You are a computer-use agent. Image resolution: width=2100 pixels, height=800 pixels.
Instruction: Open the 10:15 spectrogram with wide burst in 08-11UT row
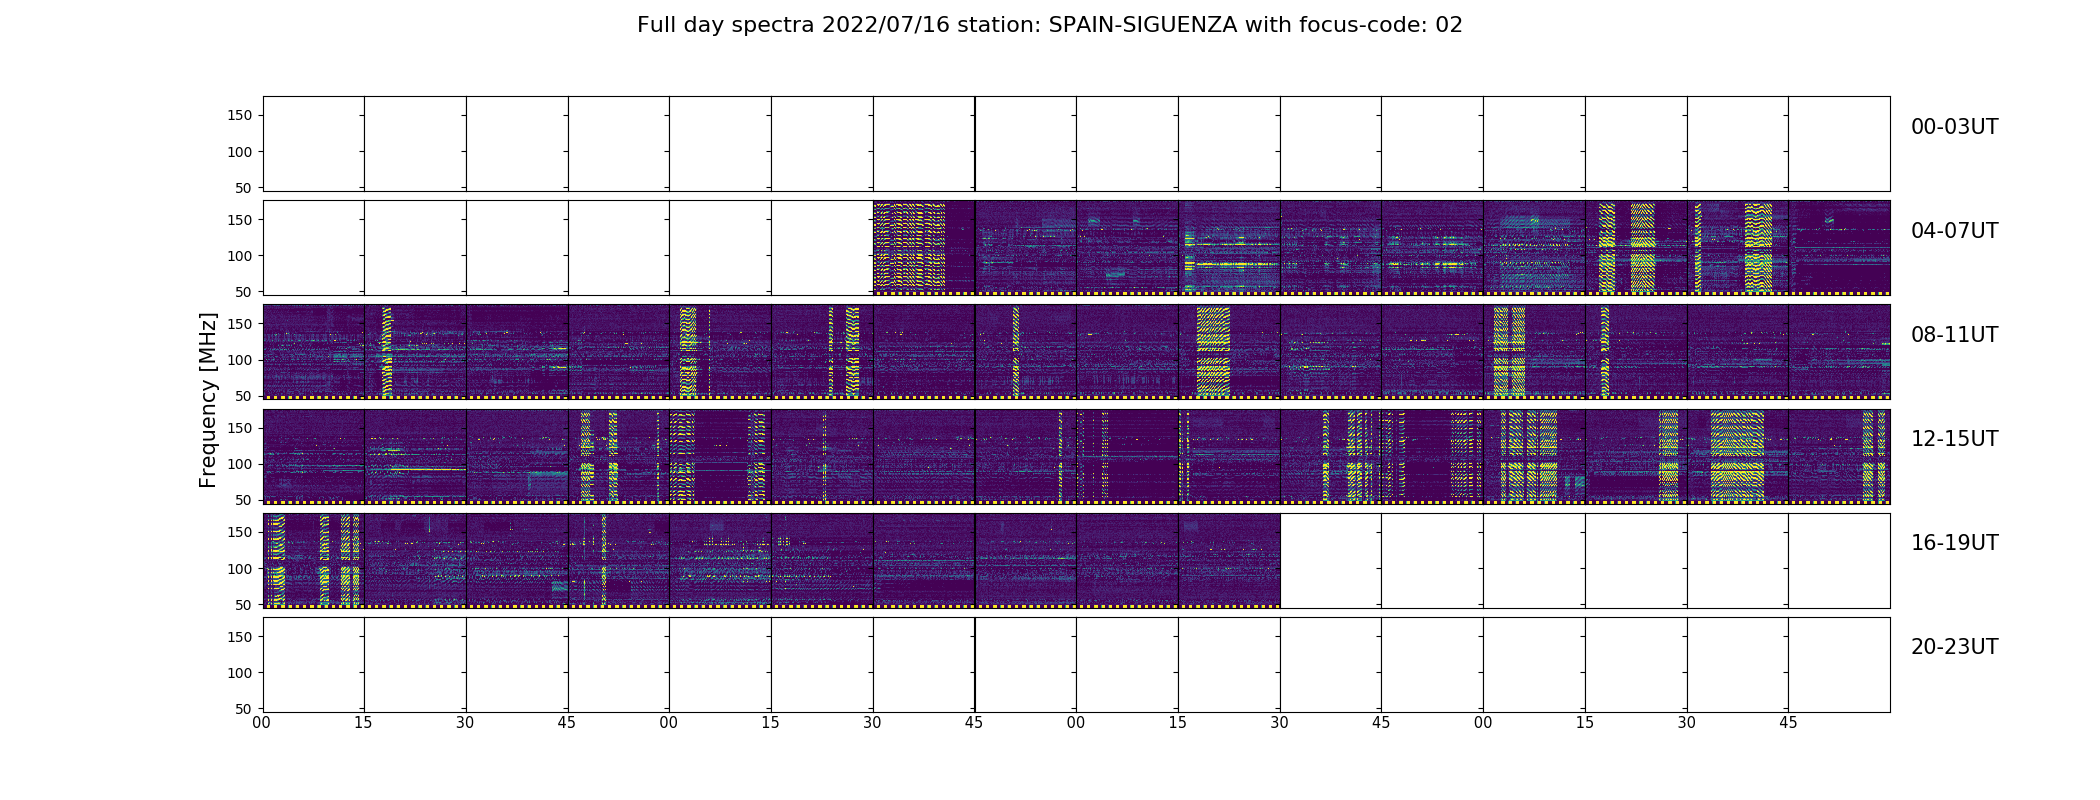1229,352
